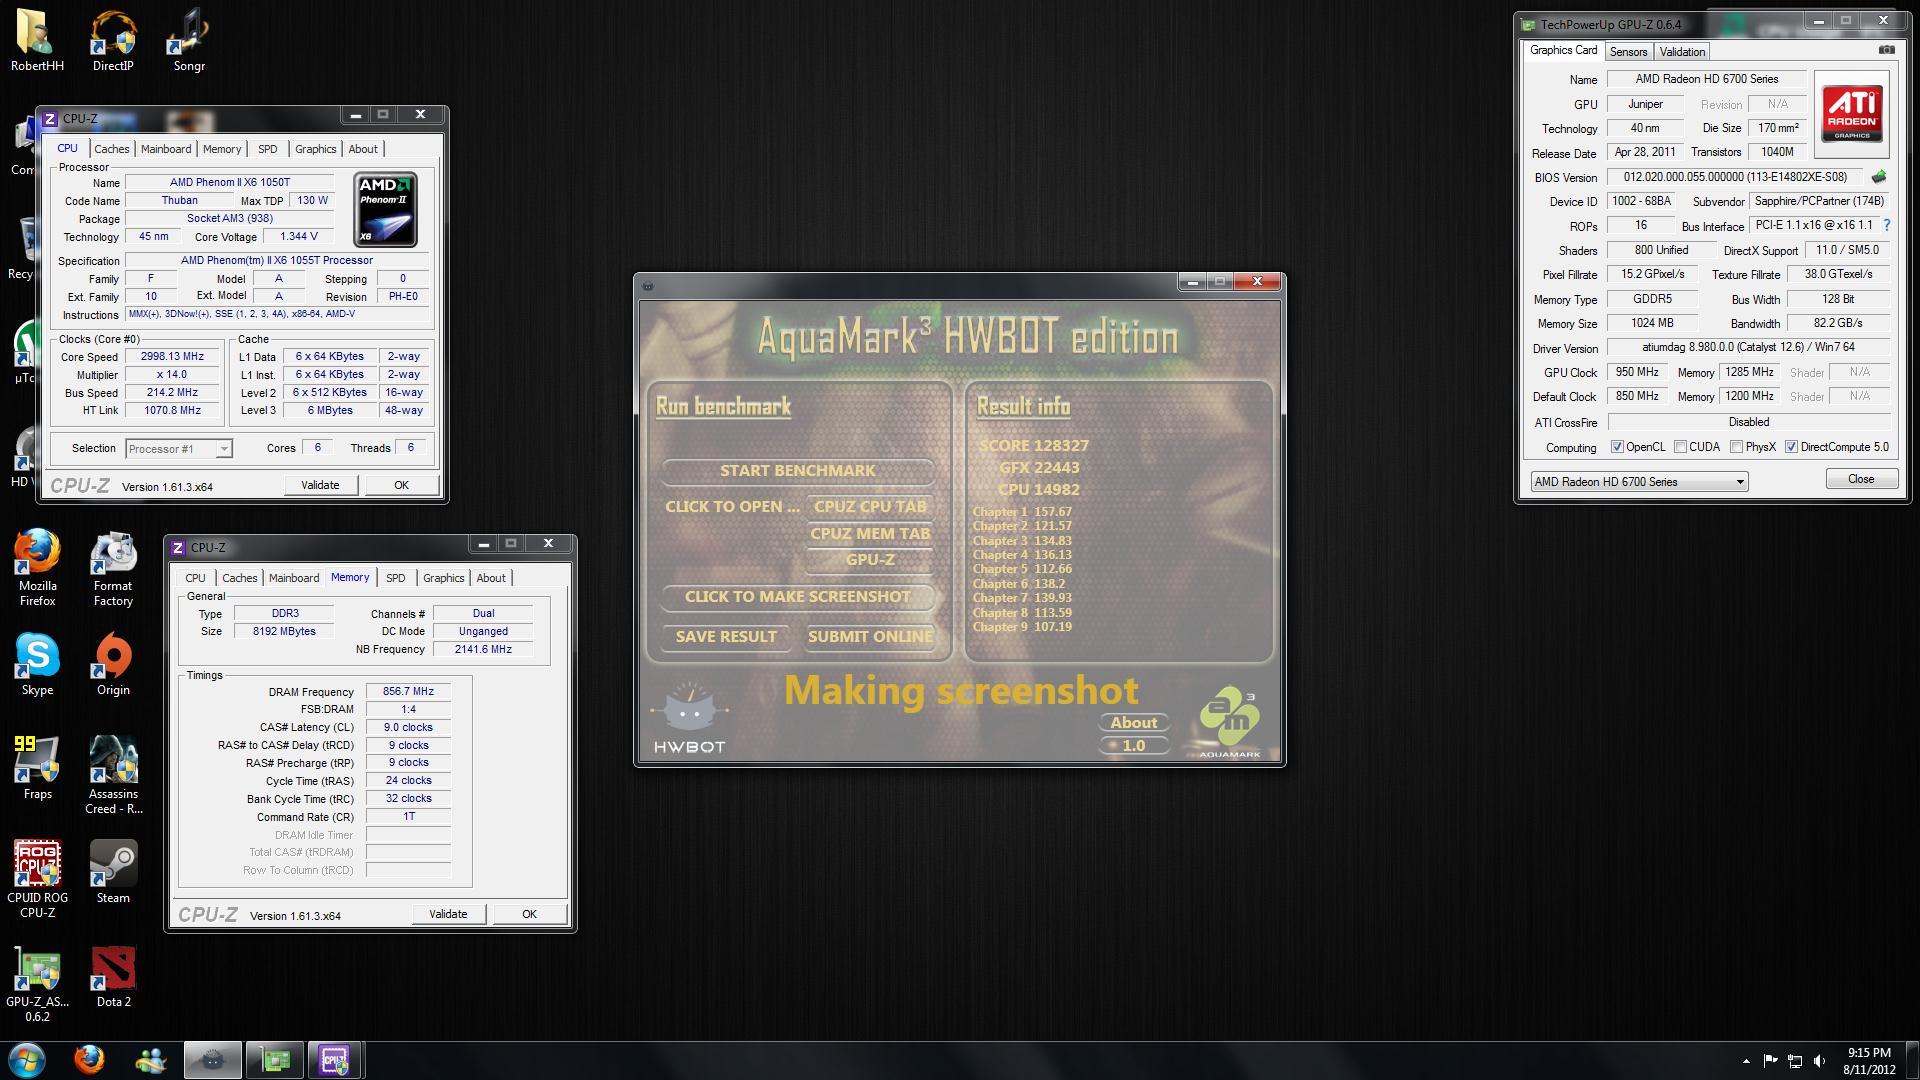Click Bus Interface question mark help

point(1887,226)
